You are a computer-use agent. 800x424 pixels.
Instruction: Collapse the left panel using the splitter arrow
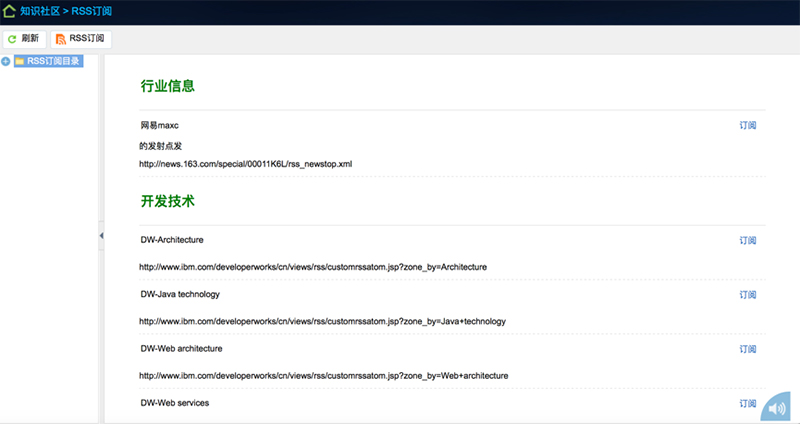[101, 235]
